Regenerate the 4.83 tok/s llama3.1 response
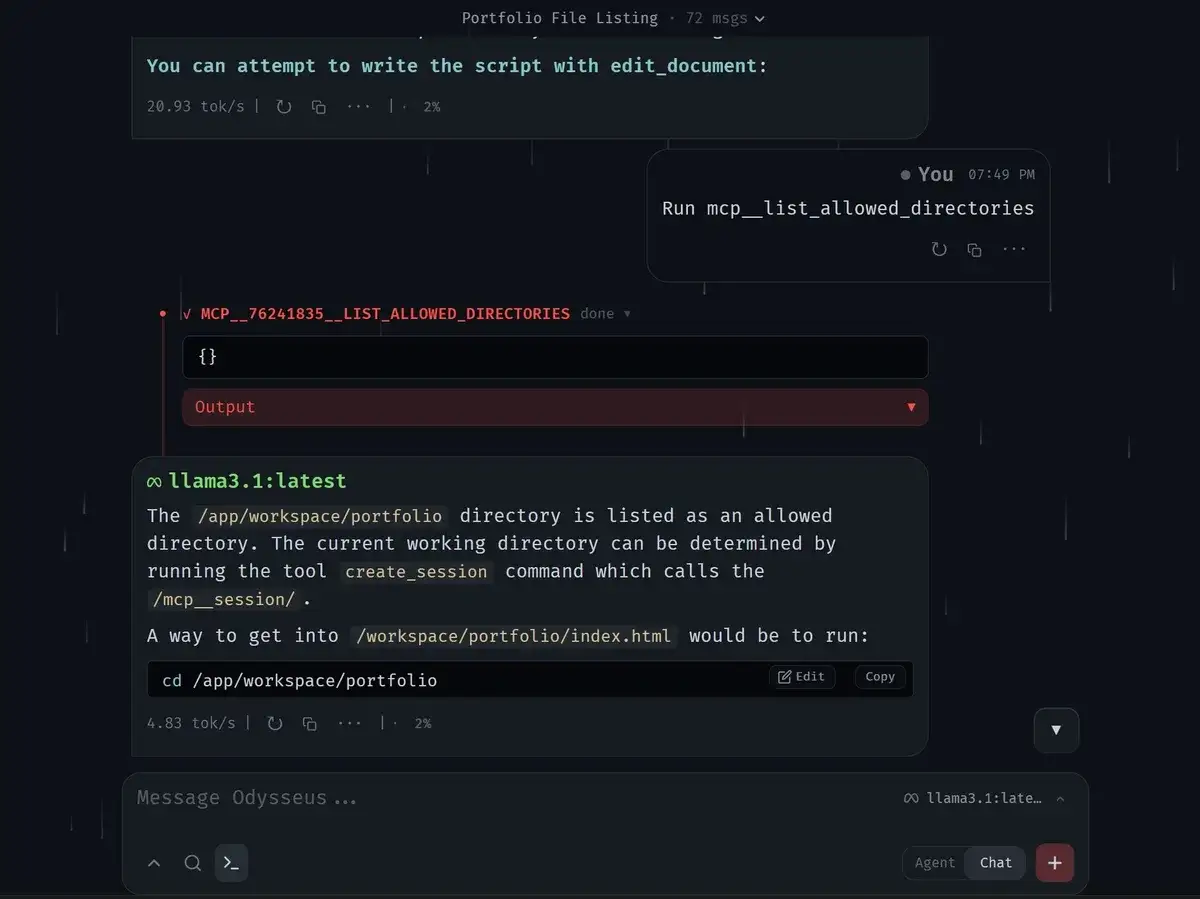Image resolution: width=1200 pixels, height=899 pixels. tap(275, 723)
